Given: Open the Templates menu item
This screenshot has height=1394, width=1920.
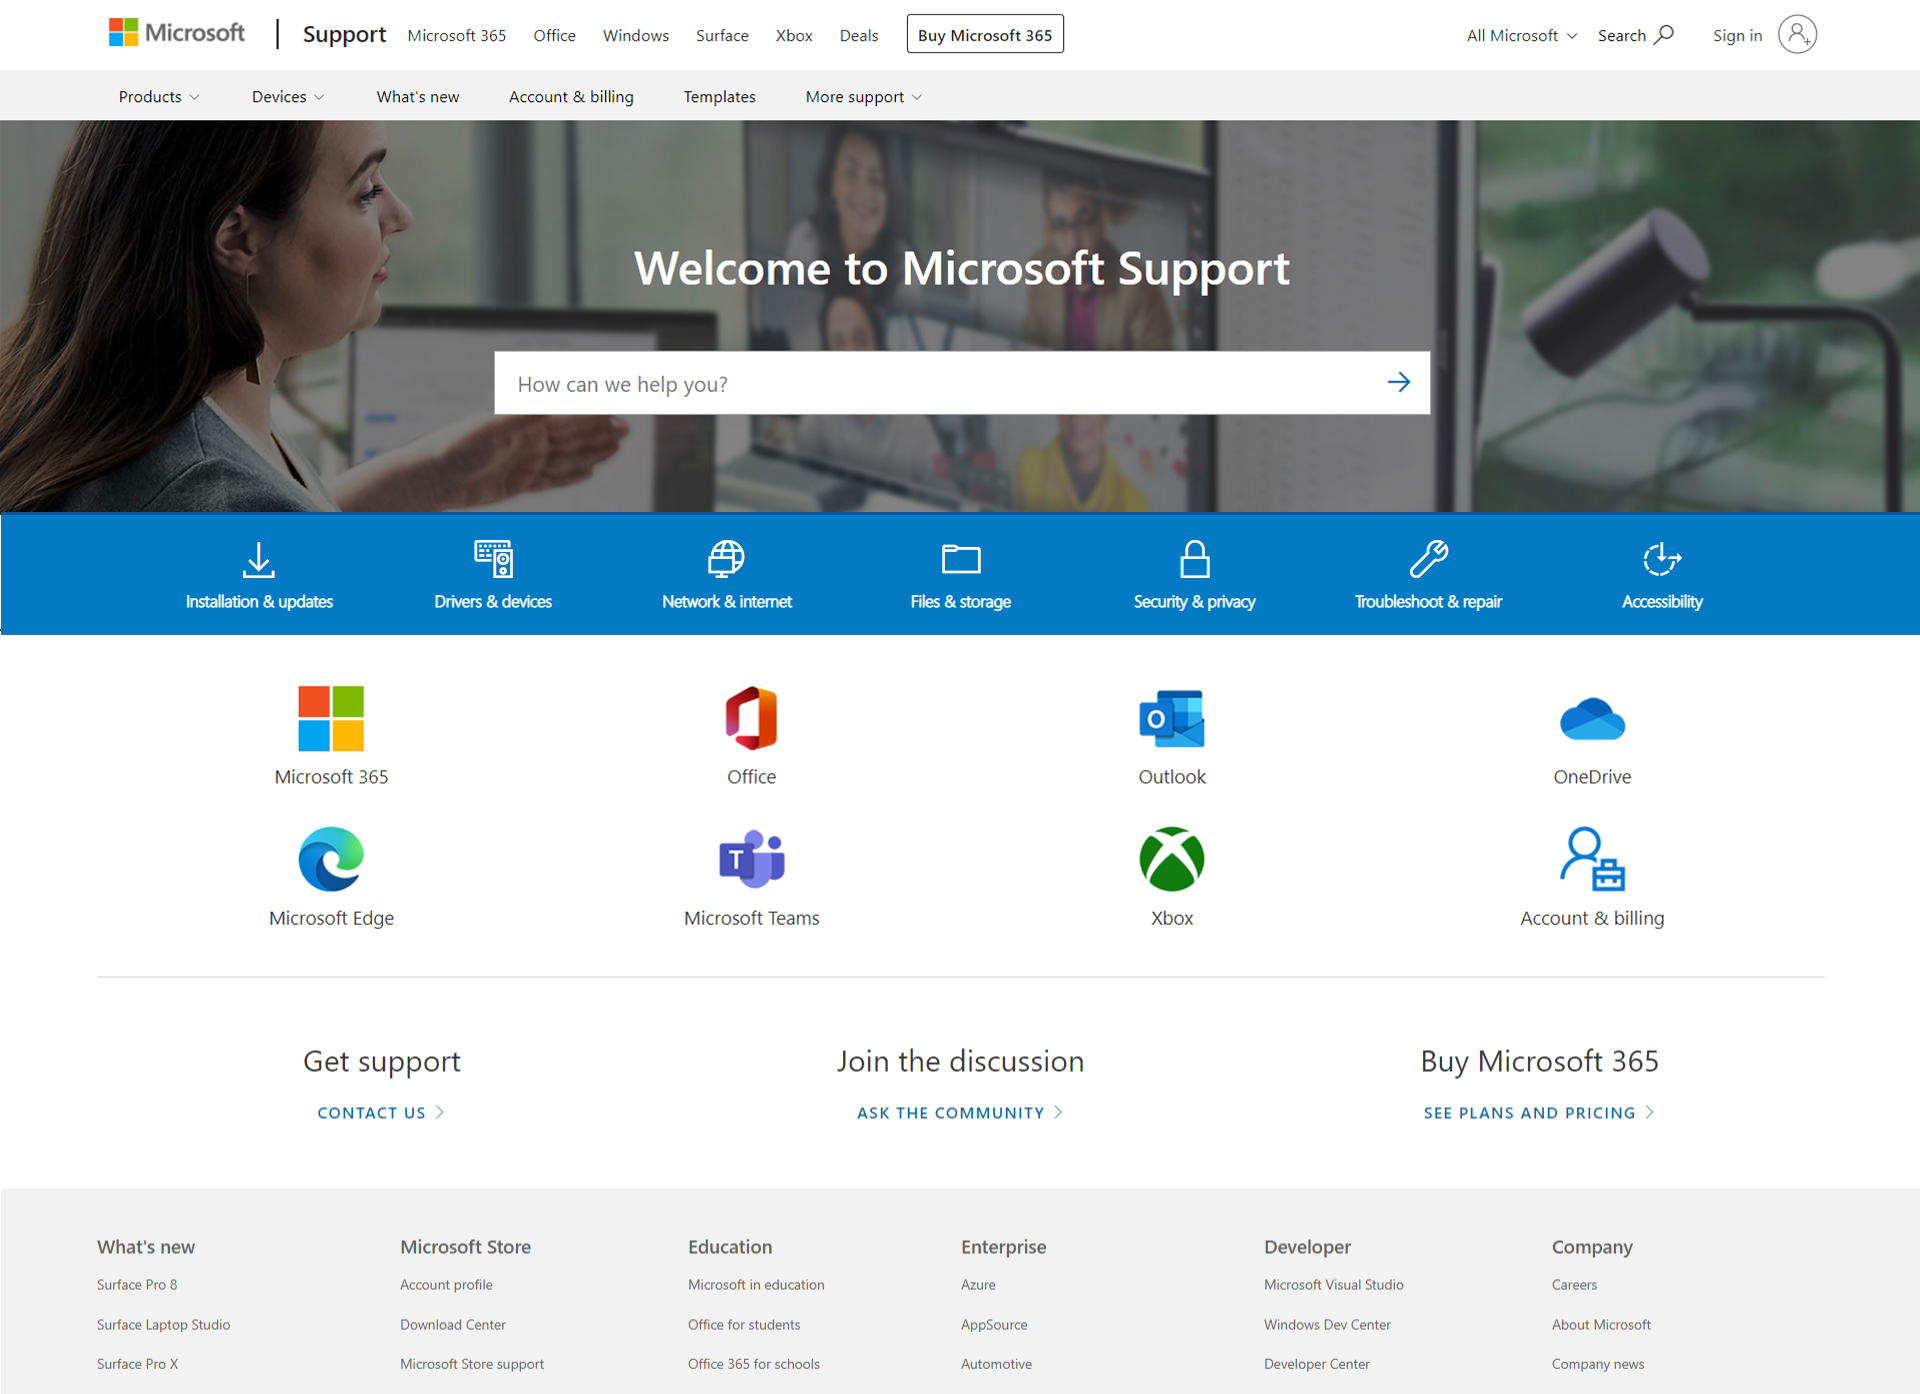Looking at the screenshot, I should [x=719, y=97].
